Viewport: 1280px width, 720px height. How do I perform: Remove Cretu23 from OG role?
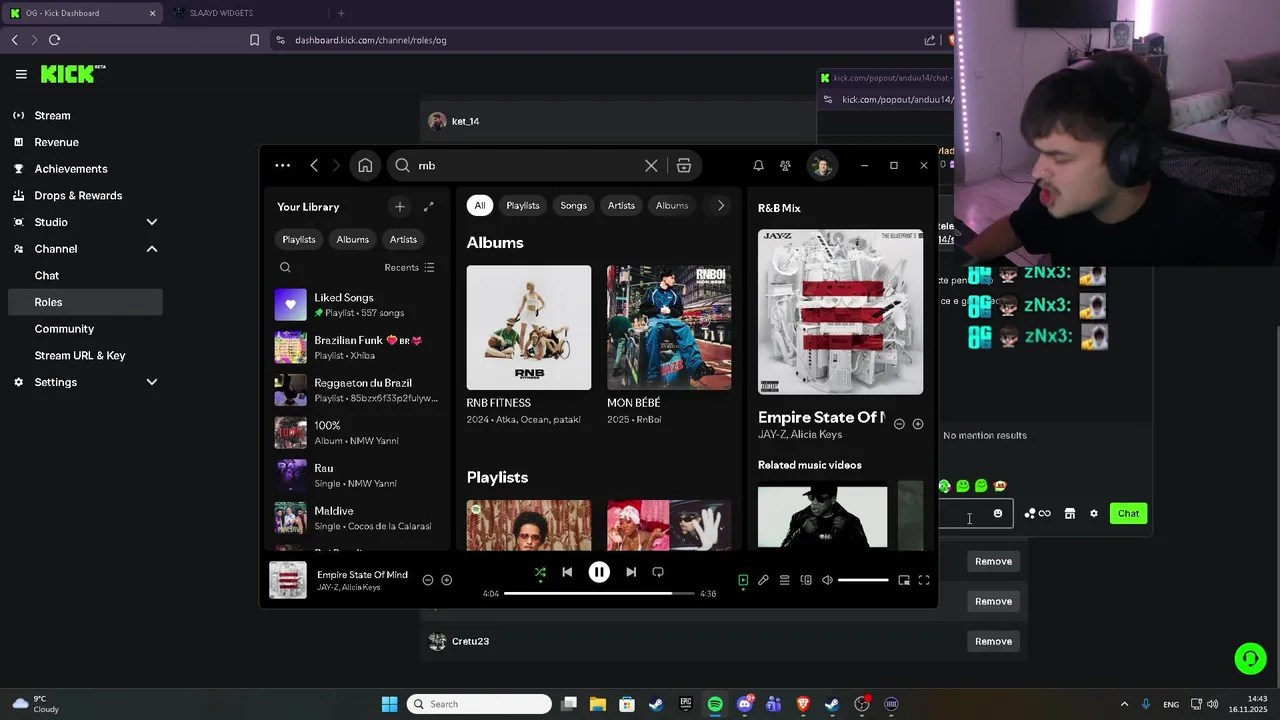pos(993,642)
